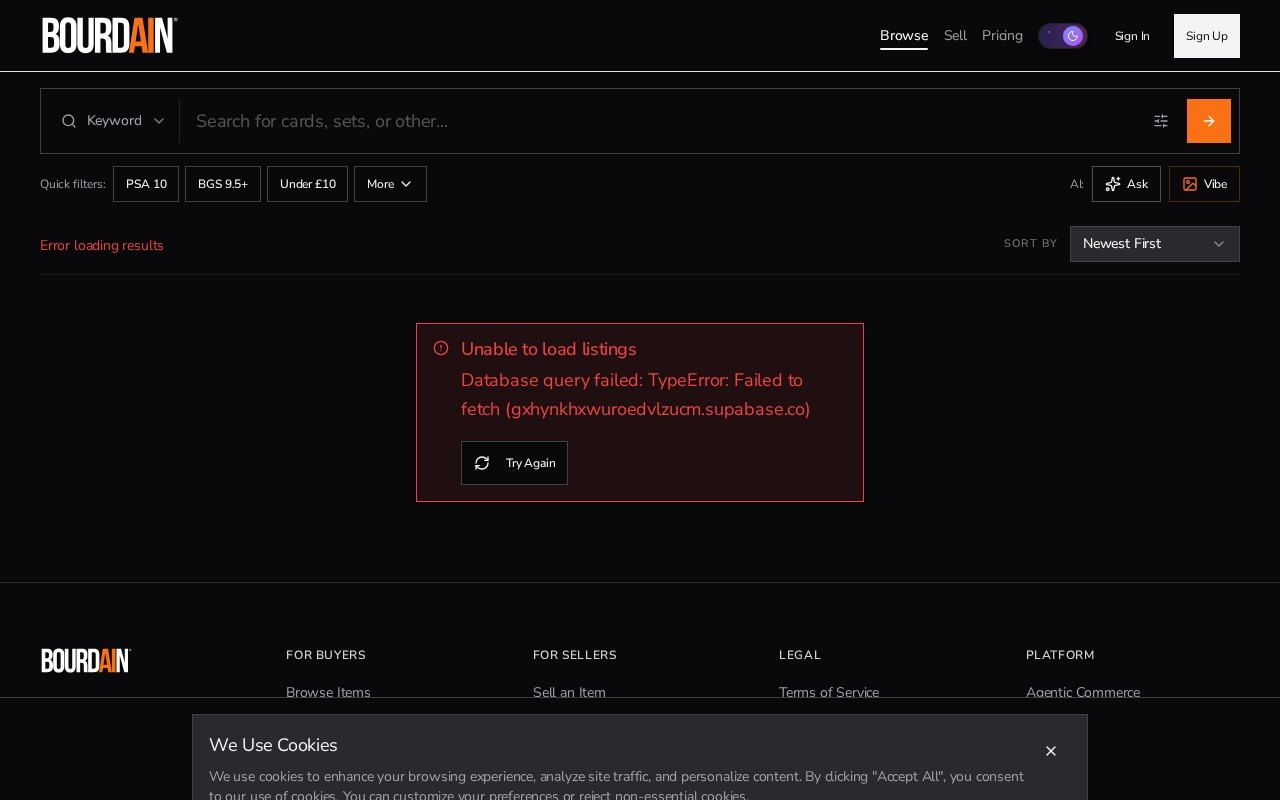Click the Sign In link

(1132, 36)
